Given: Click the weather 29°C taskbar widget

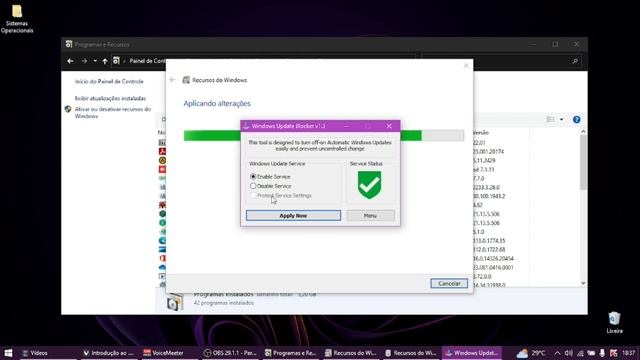Looking at the screenshot, I should (531, 353).
